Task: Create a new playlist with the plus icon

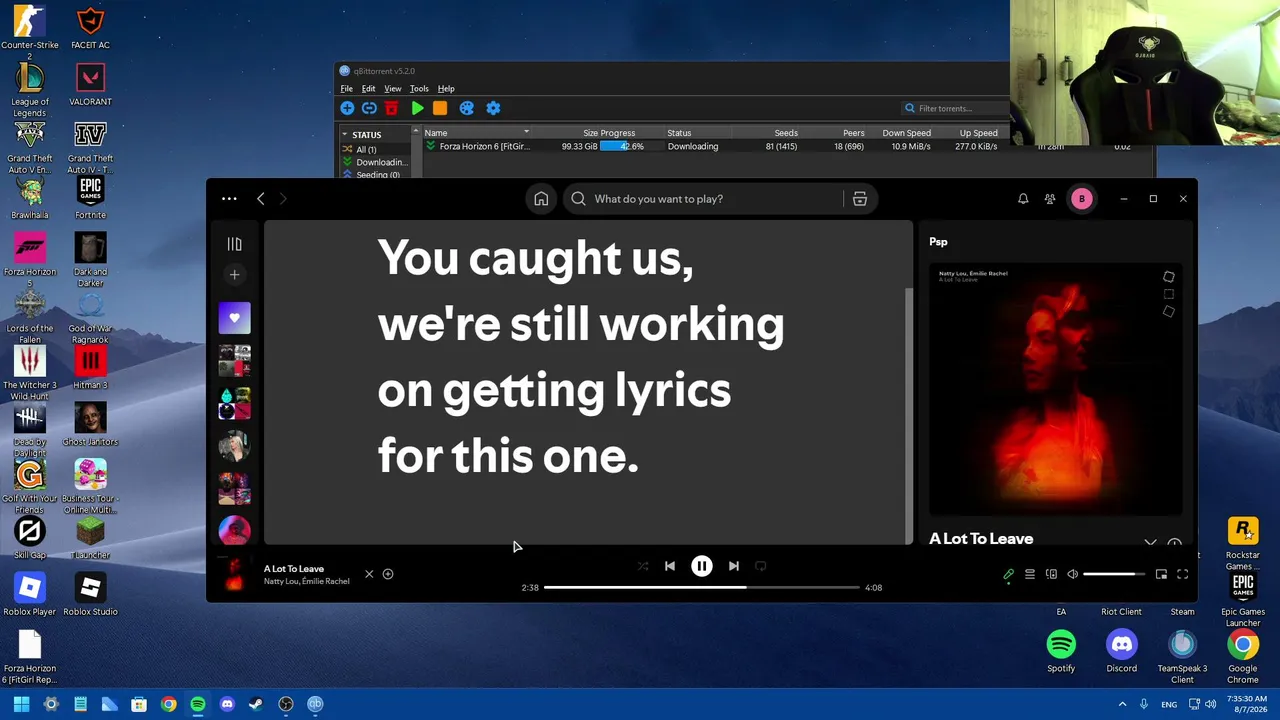Action: point(234,274)
